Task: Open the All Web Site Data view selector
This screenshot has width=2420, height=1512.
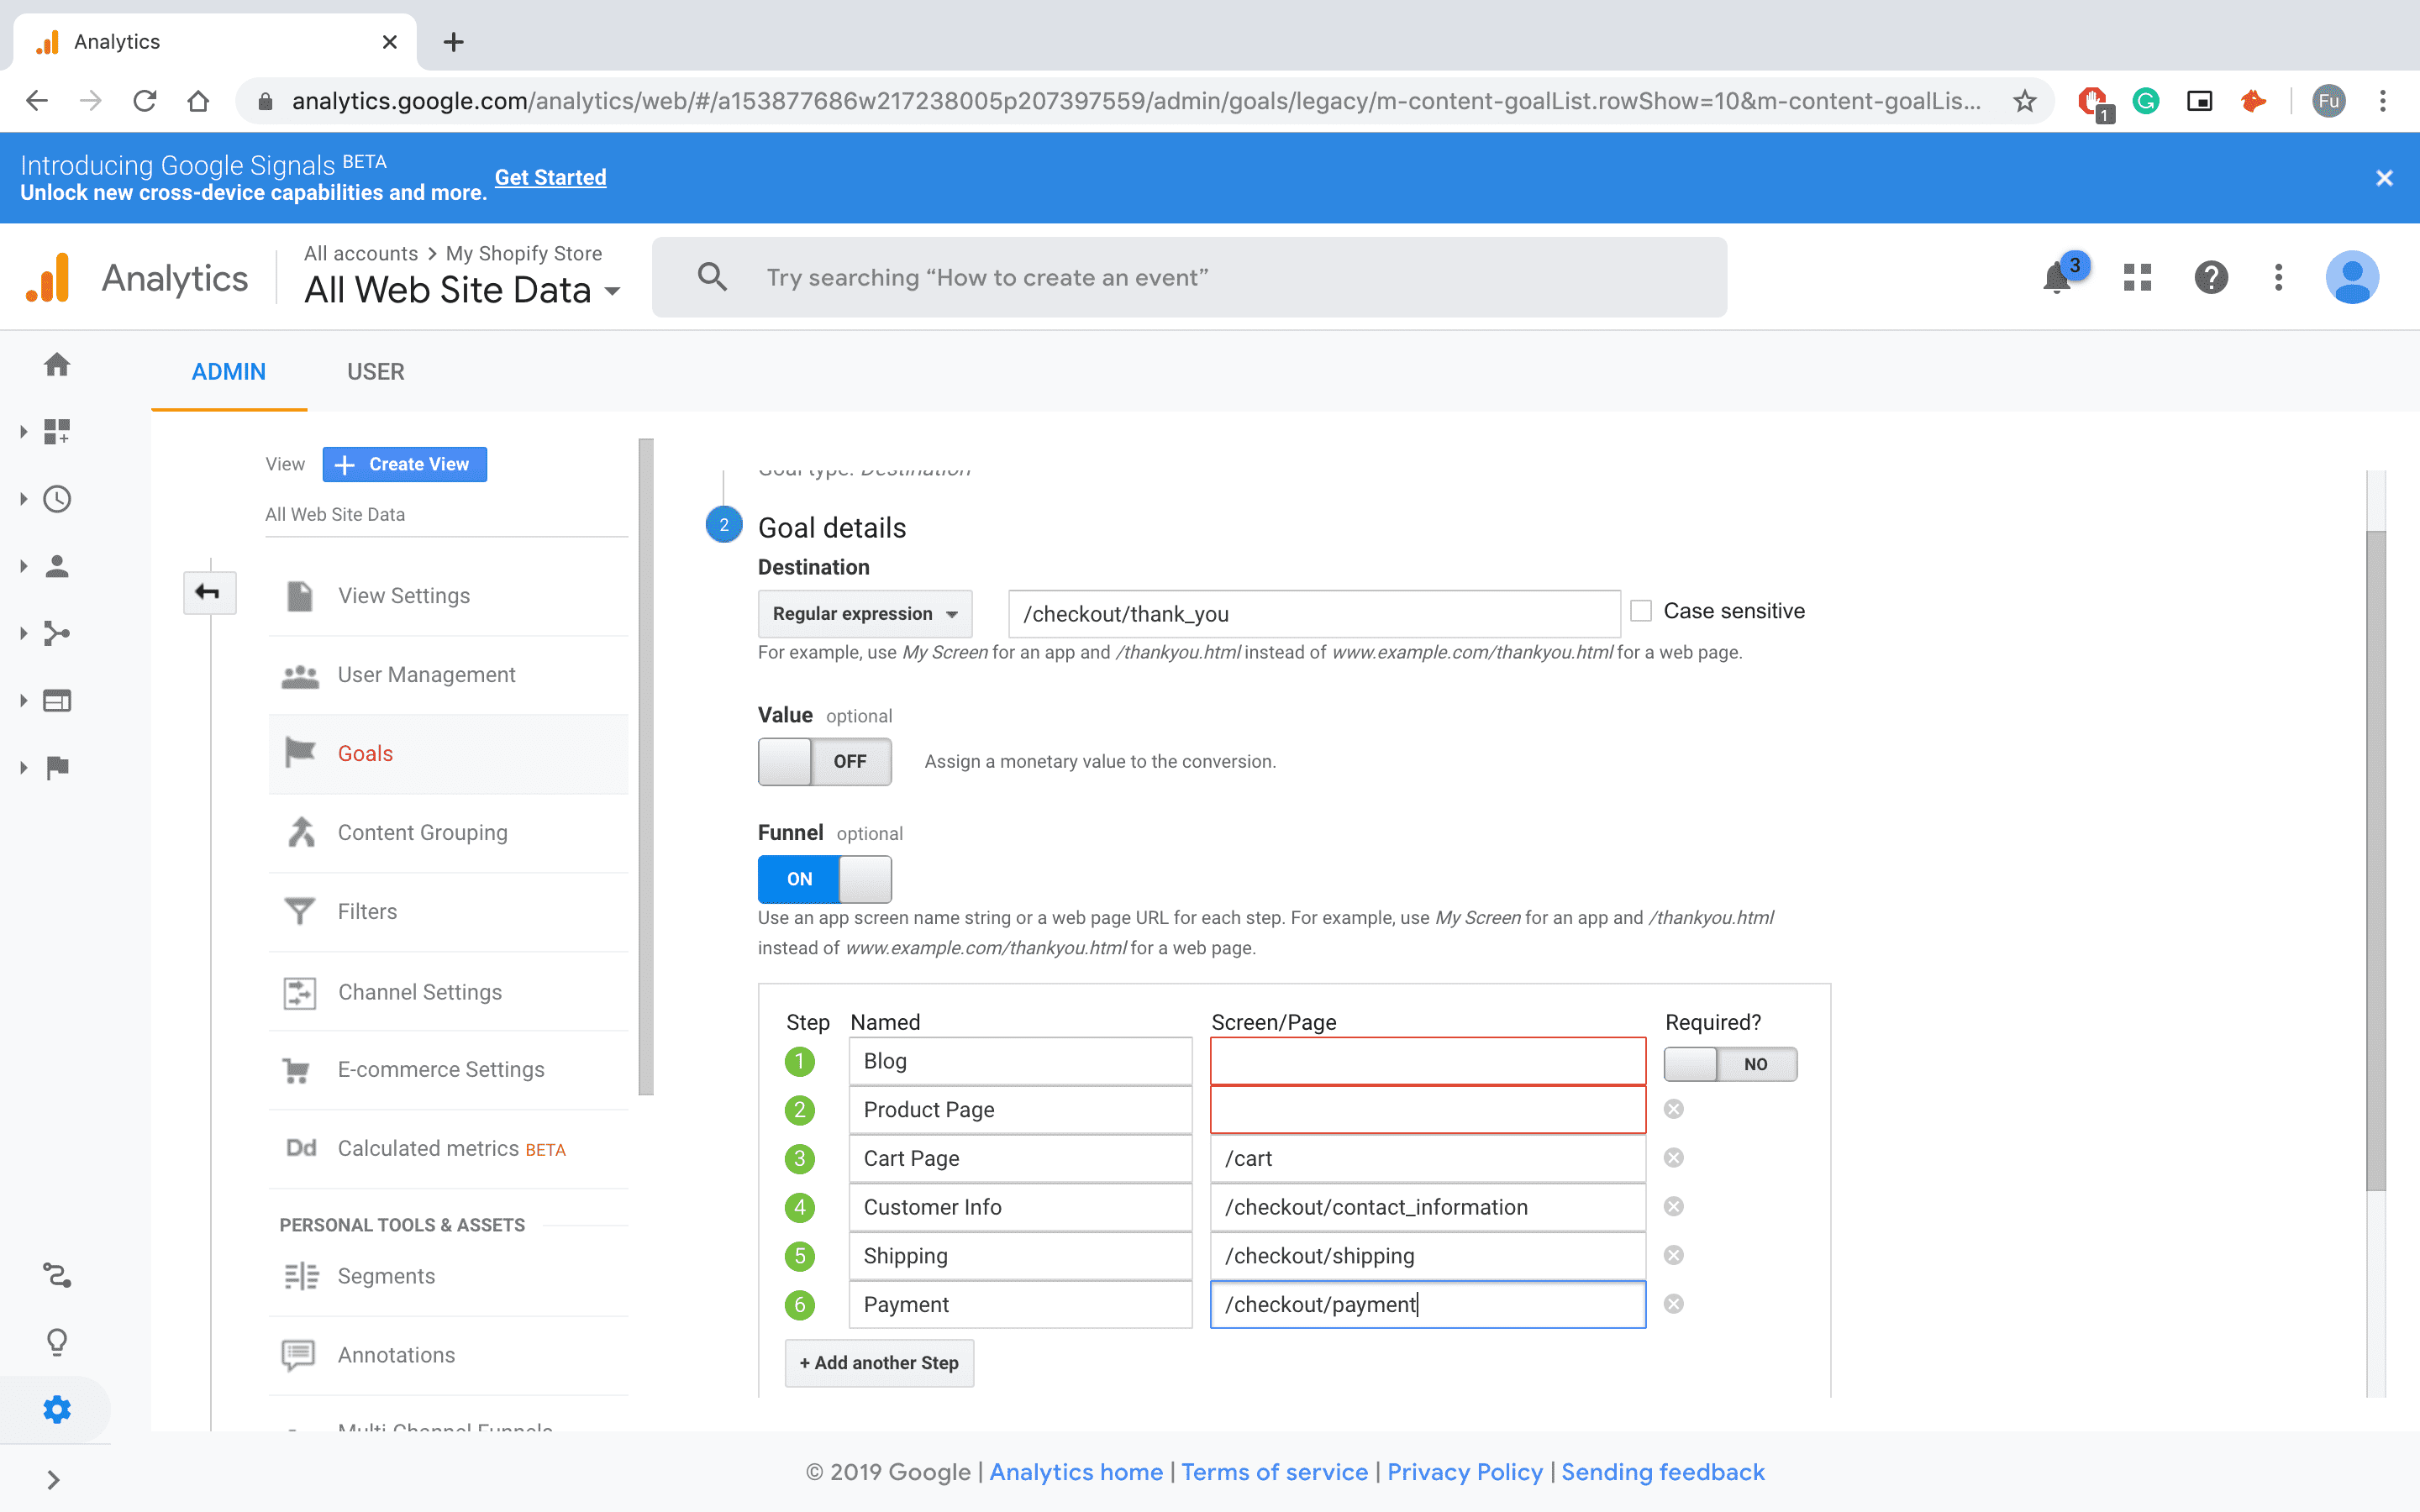Action: tap(462, 290)
